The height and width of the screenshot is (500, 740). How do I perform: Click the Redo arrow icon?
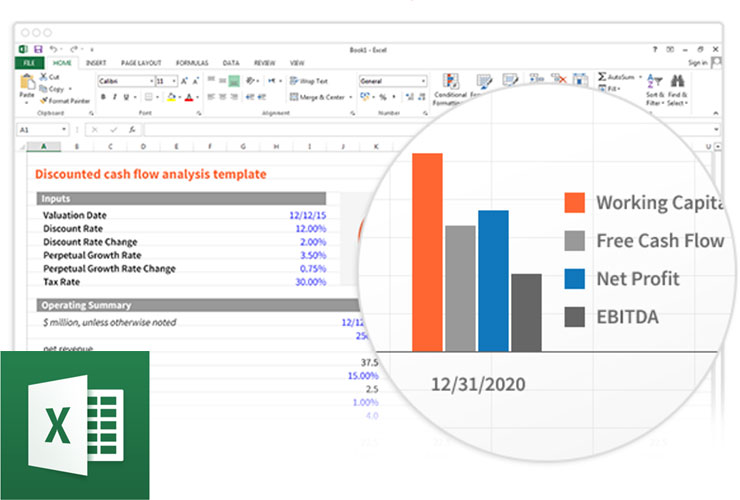pos(74,49)
